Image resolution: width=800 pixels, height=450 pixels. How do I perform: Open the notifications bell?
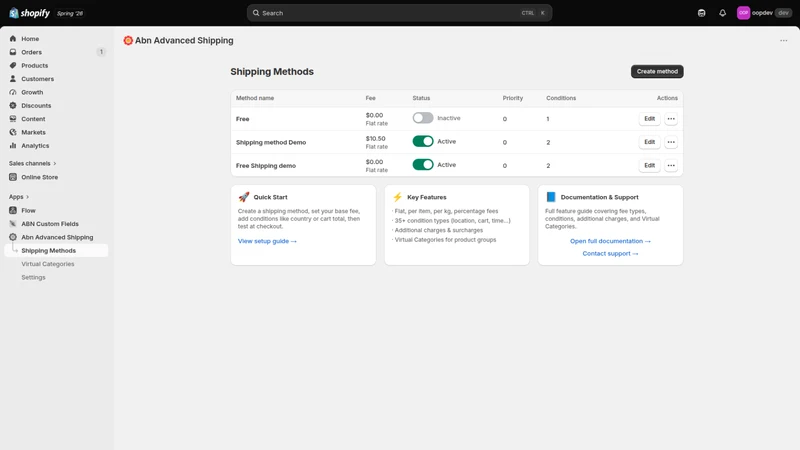click(x=722, y=13)
